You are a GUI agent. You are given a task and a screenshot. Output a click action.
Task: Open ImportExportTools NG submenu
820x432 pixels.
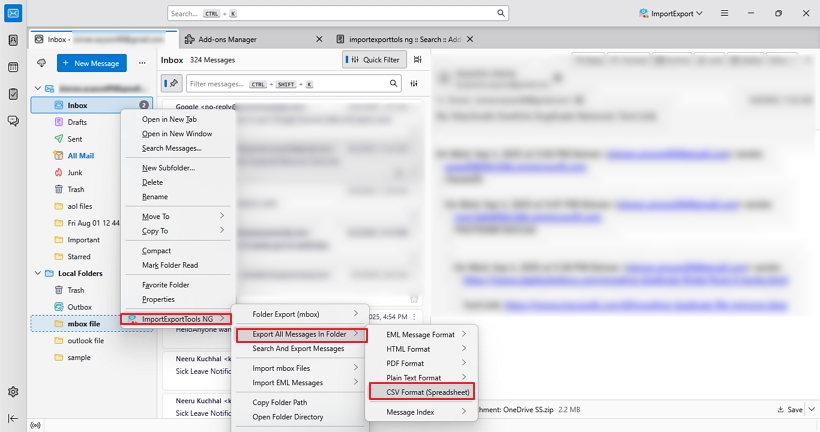[176, 319]
